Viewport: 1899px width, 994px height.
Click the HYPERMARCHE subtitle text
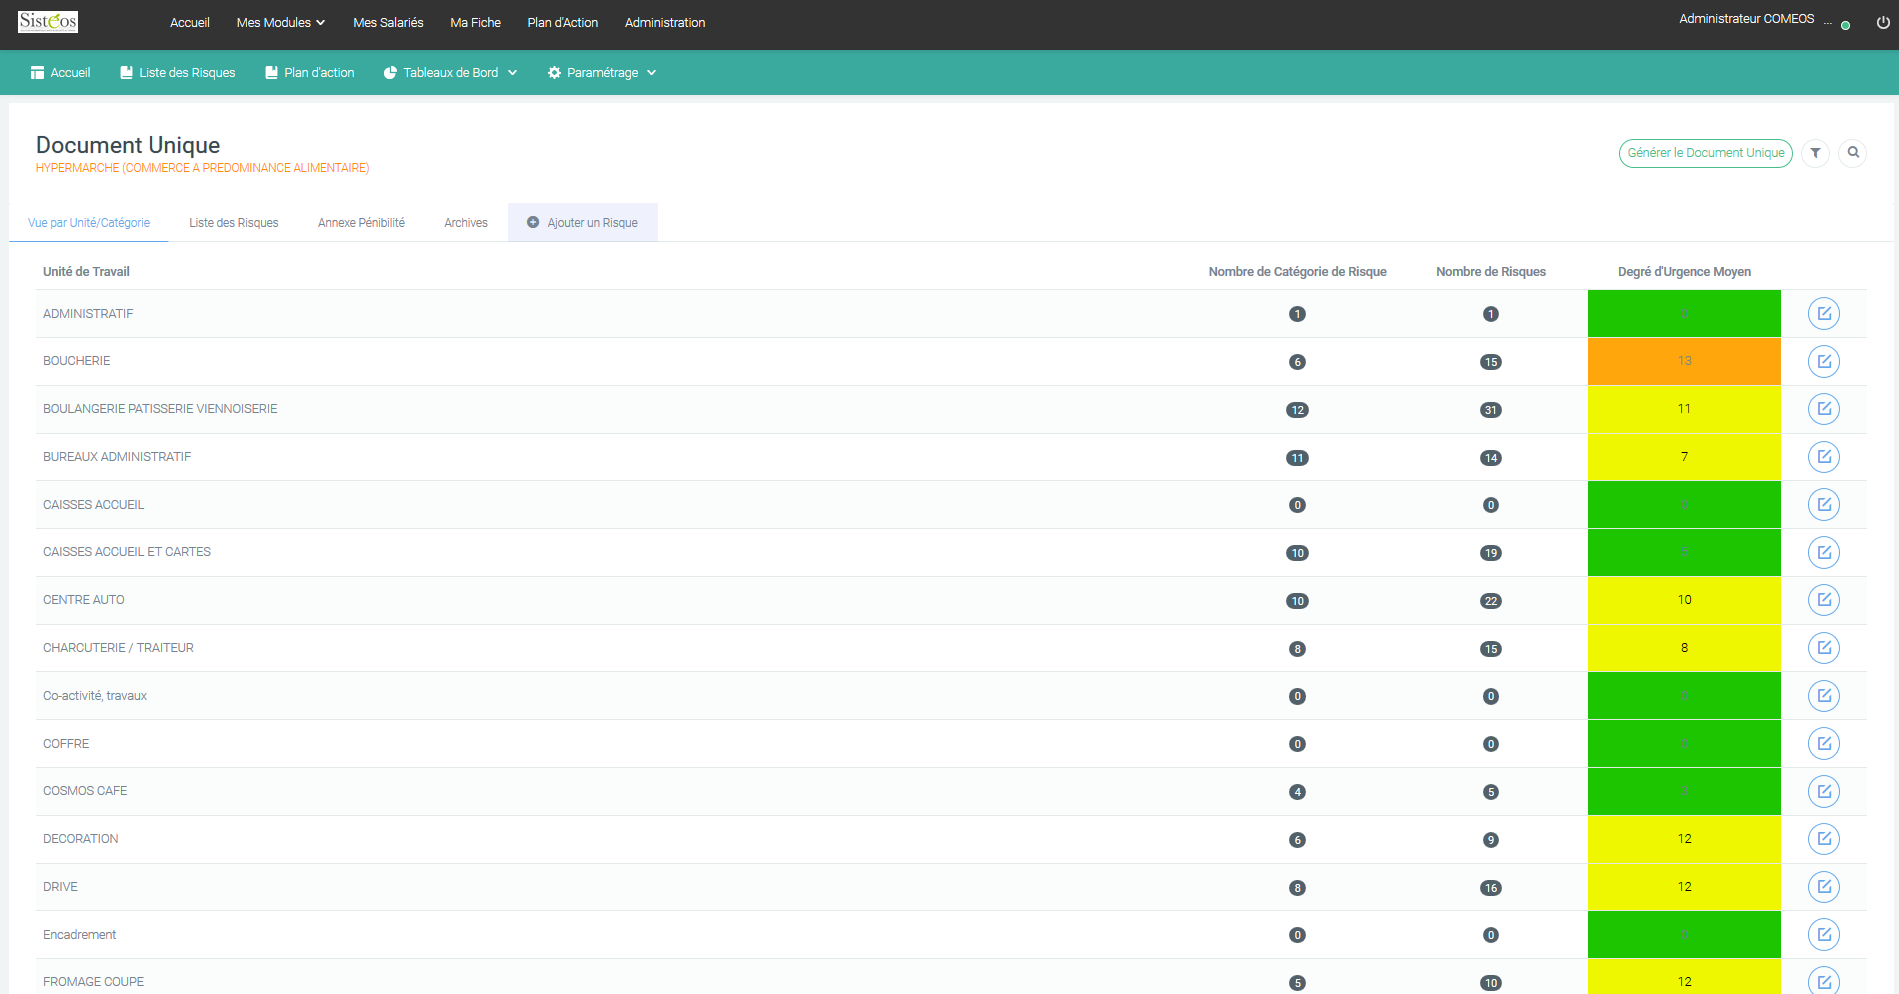[x=202, y=168]
